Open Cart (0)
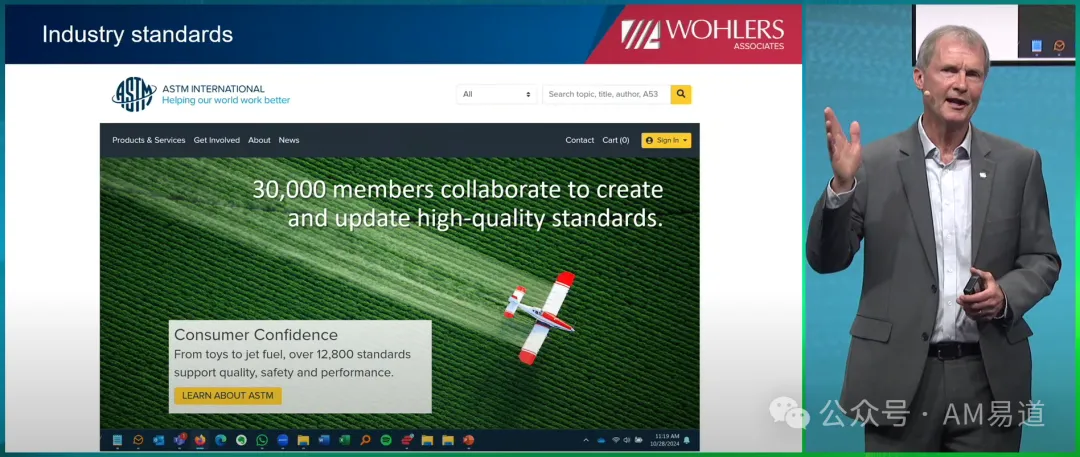This screenshot has height=457, width=1080. 616,140
